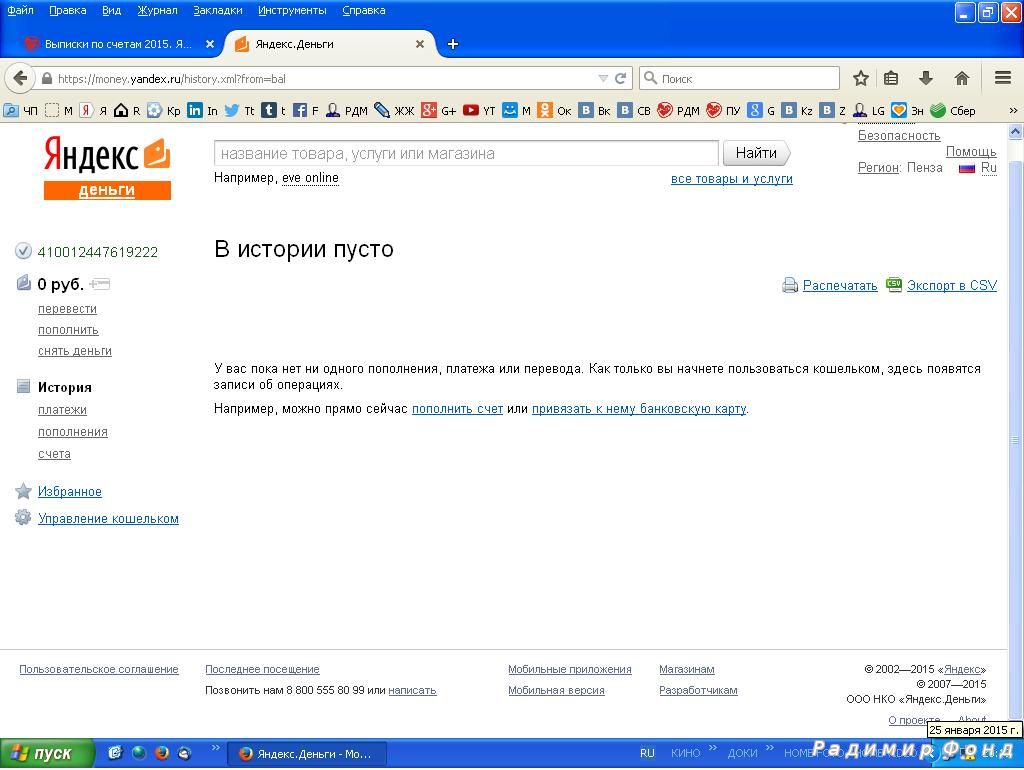This screenshot has width=1024, height=770.
Task: Open the URL bar history dropdown arrow
Action: click(603, 78)
